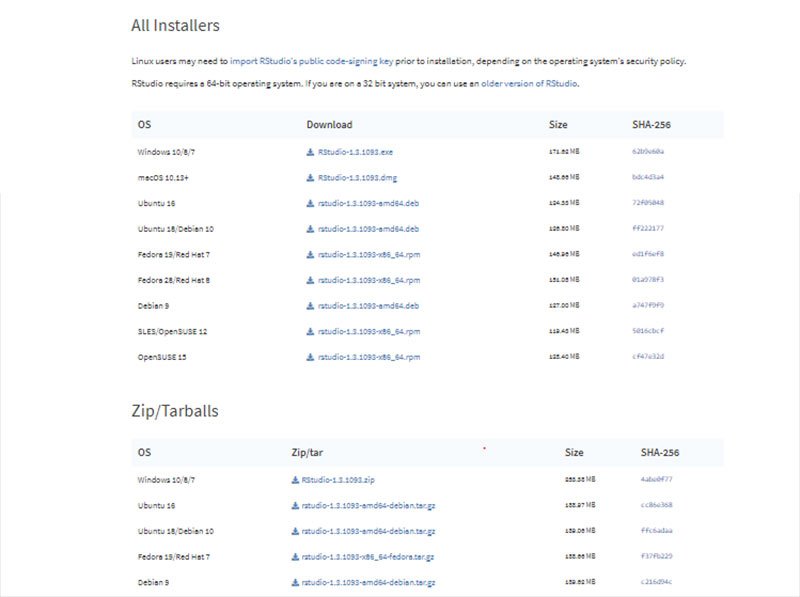Open x86_64.rpm link for Fedora 28/Red Hat 8

point(369,280)
